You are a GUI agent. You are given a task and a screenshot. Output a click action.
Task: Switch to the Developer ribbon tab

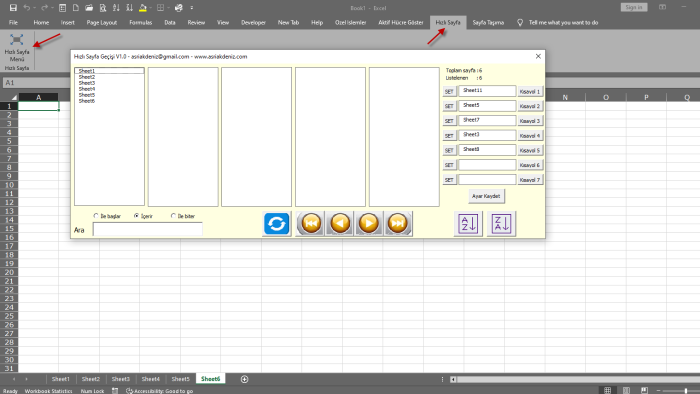253,22
